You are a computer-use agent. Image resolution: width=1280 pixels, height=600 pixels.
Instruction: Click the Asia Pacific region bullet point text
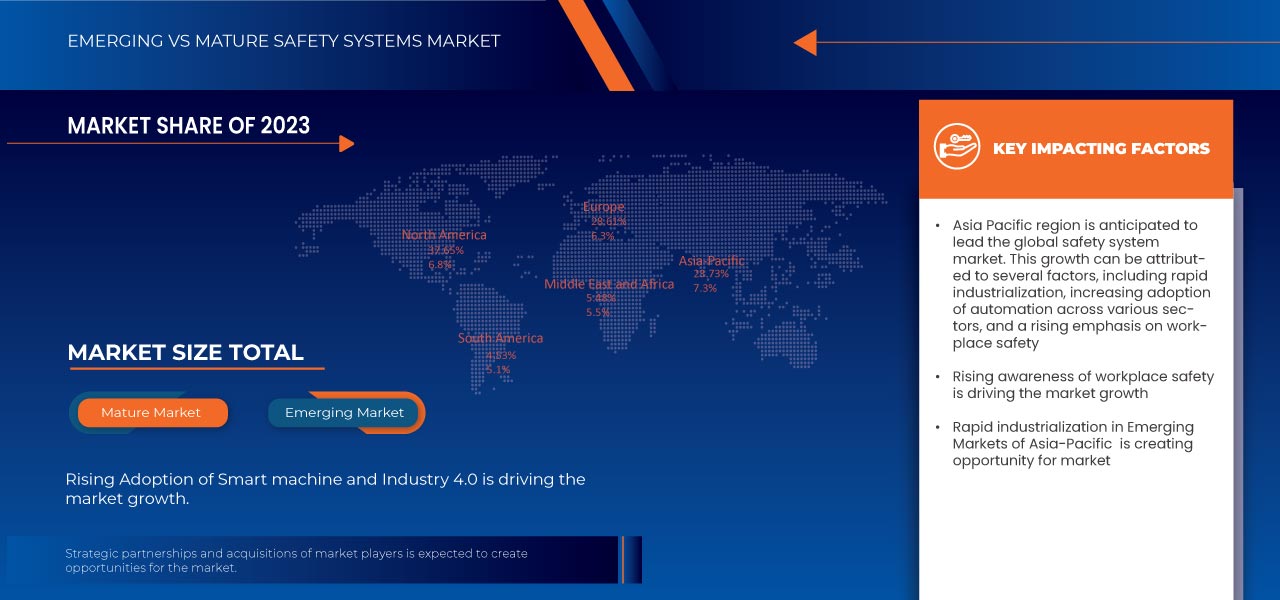point(1080,284)
